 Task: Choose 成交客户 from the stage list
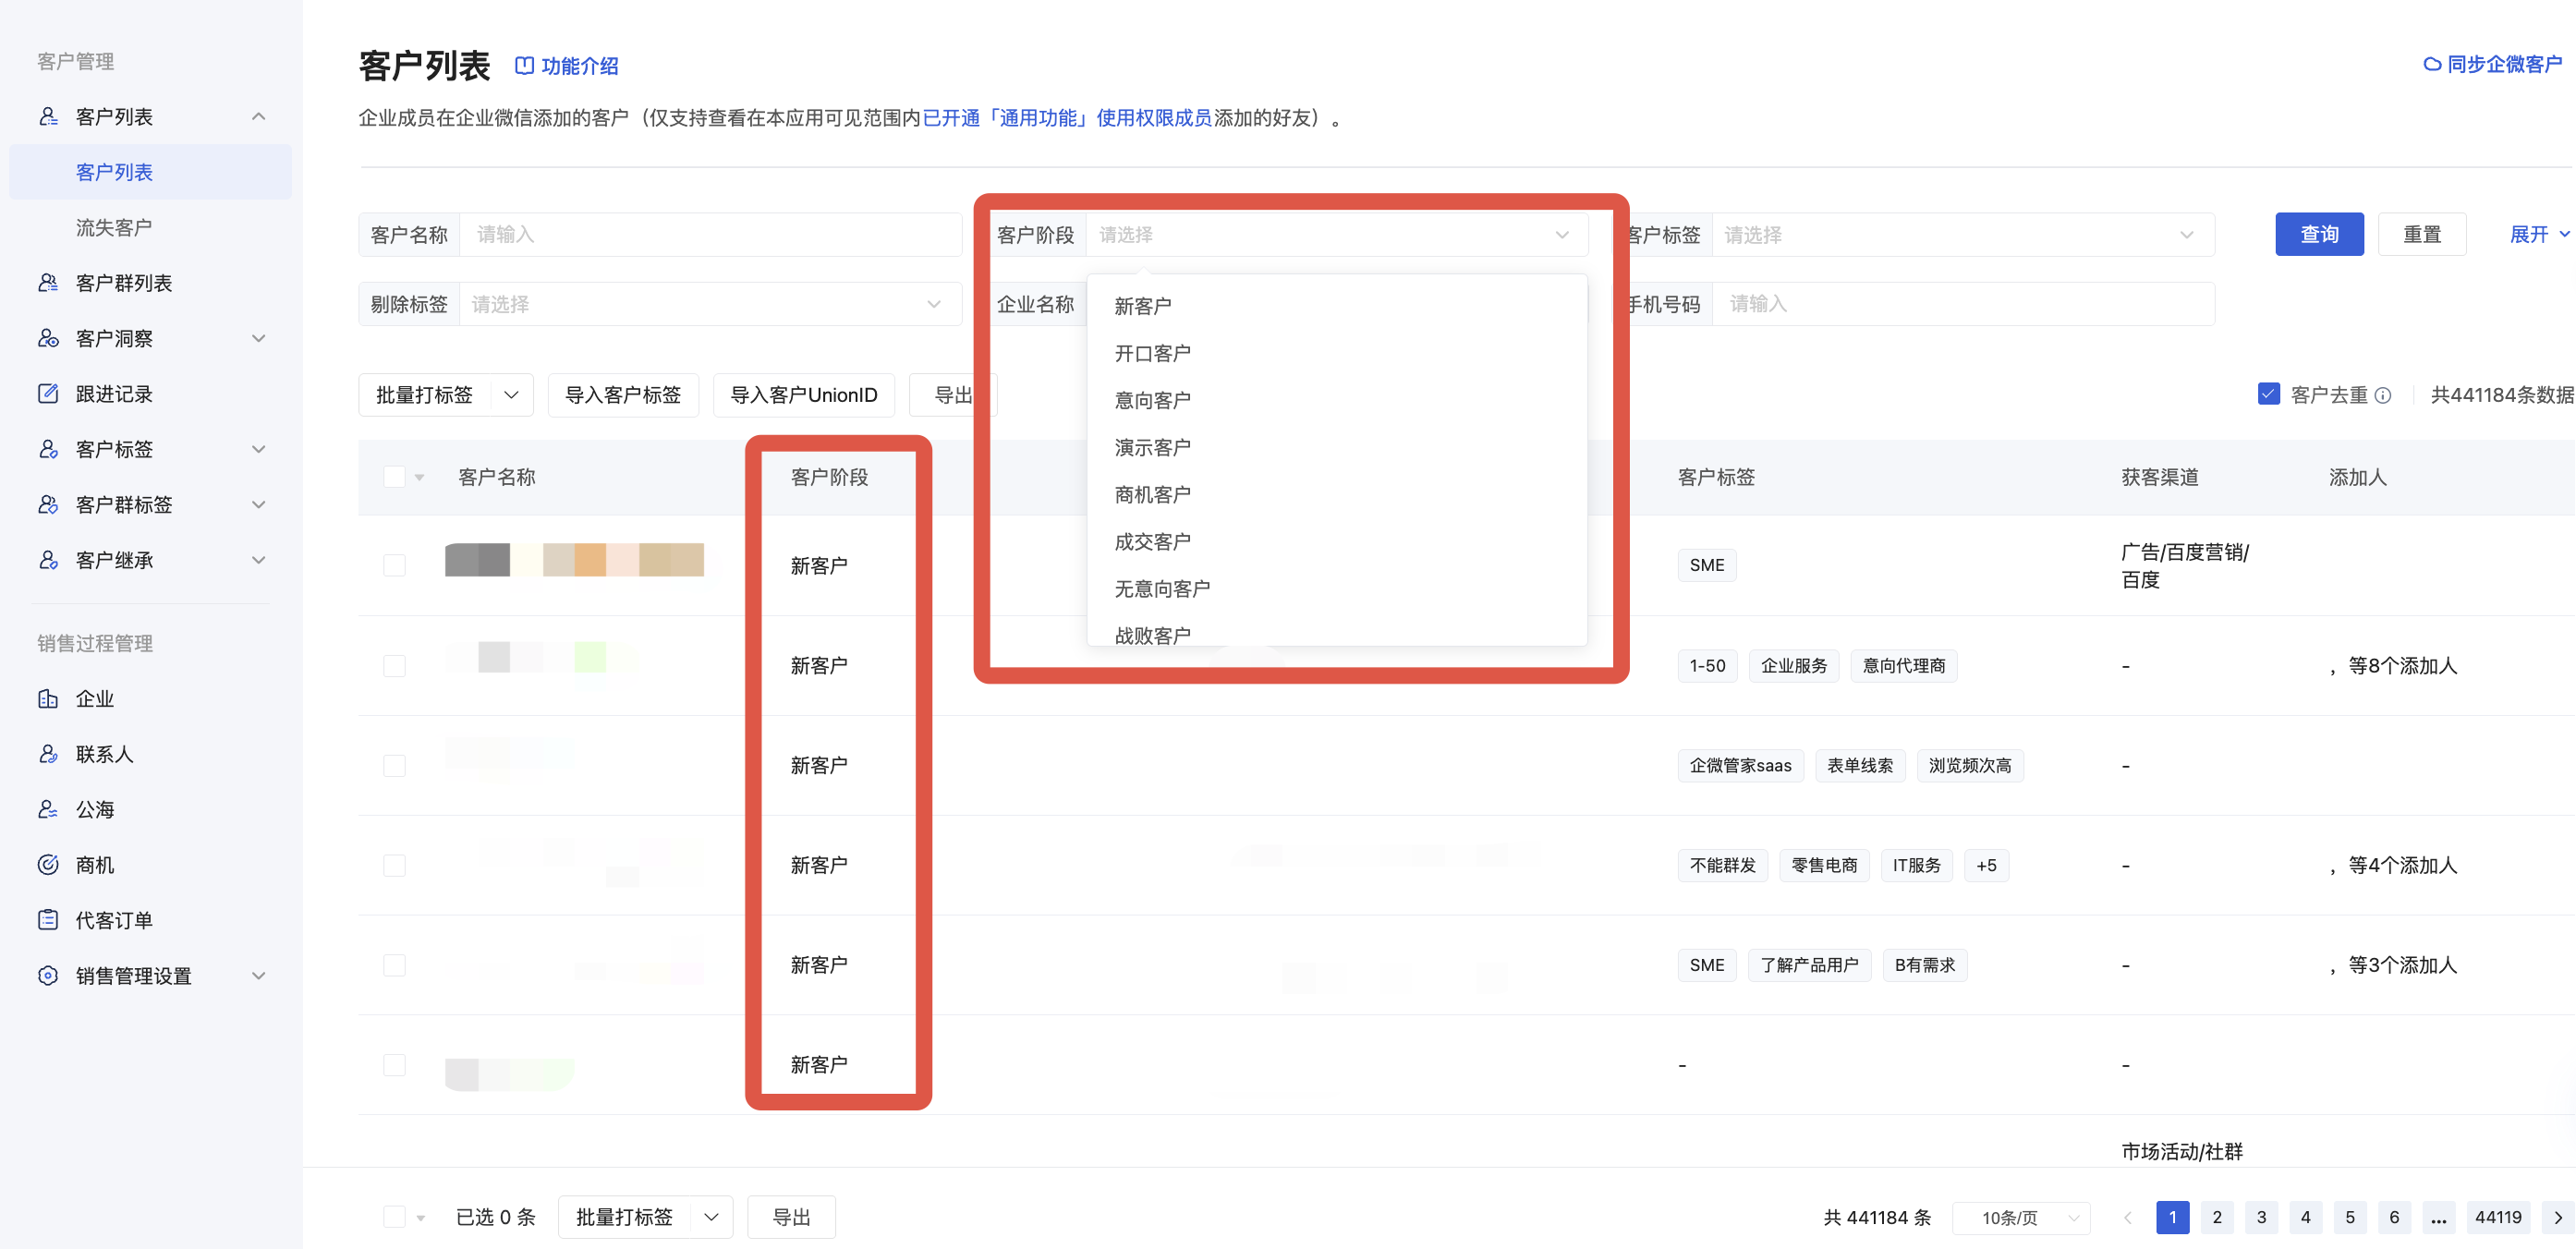tap(1152, 541)
